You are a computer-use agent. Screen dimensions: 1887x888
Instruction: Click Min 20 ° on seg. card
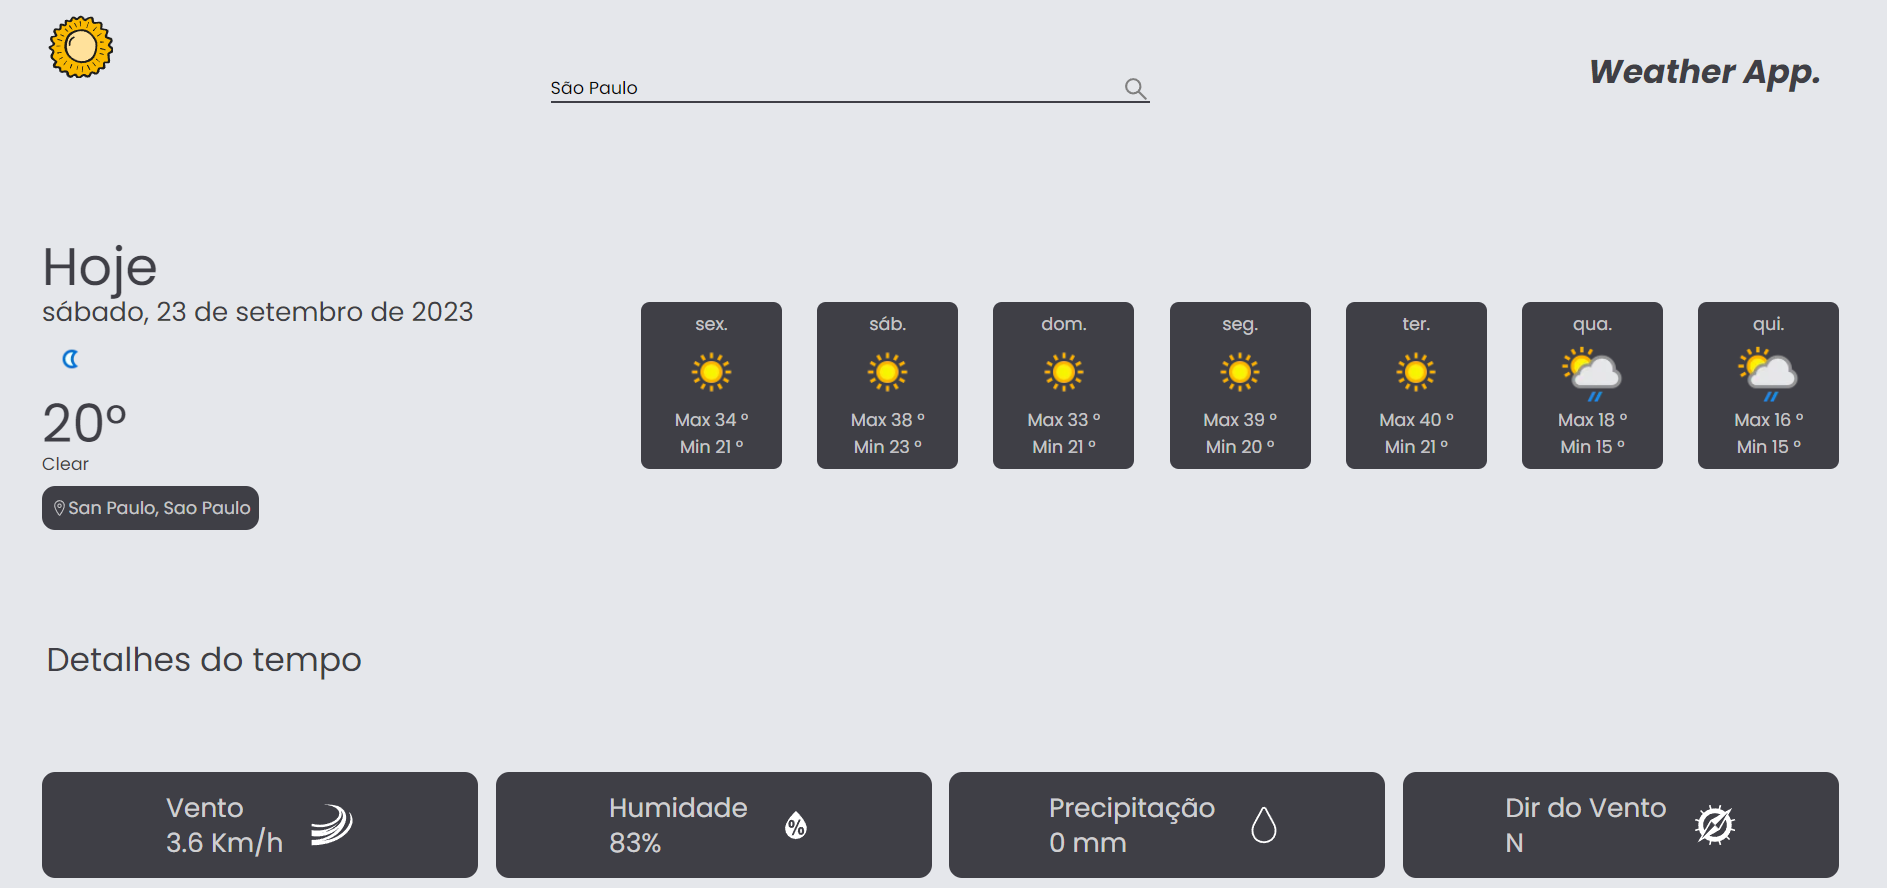pyautogui.click(x=1240, y=447)
